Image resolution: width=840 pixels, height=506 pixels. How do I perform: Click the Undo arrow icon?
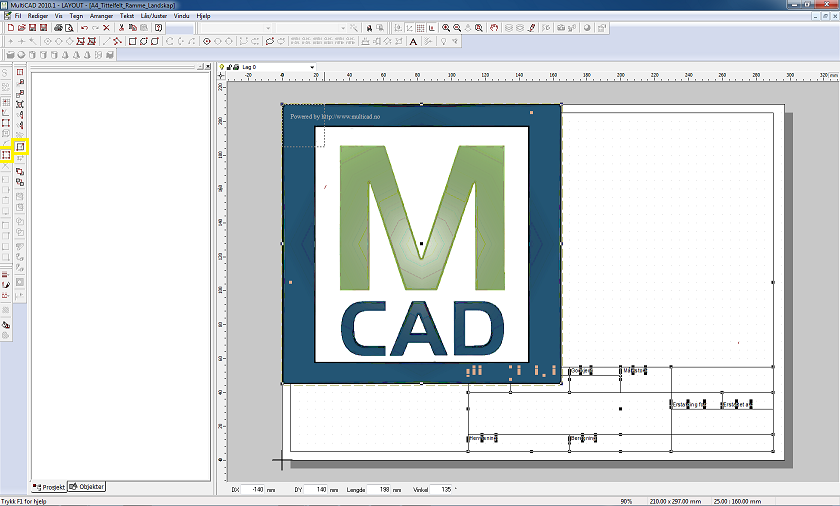pyautogui.click(x=84, y=28)
